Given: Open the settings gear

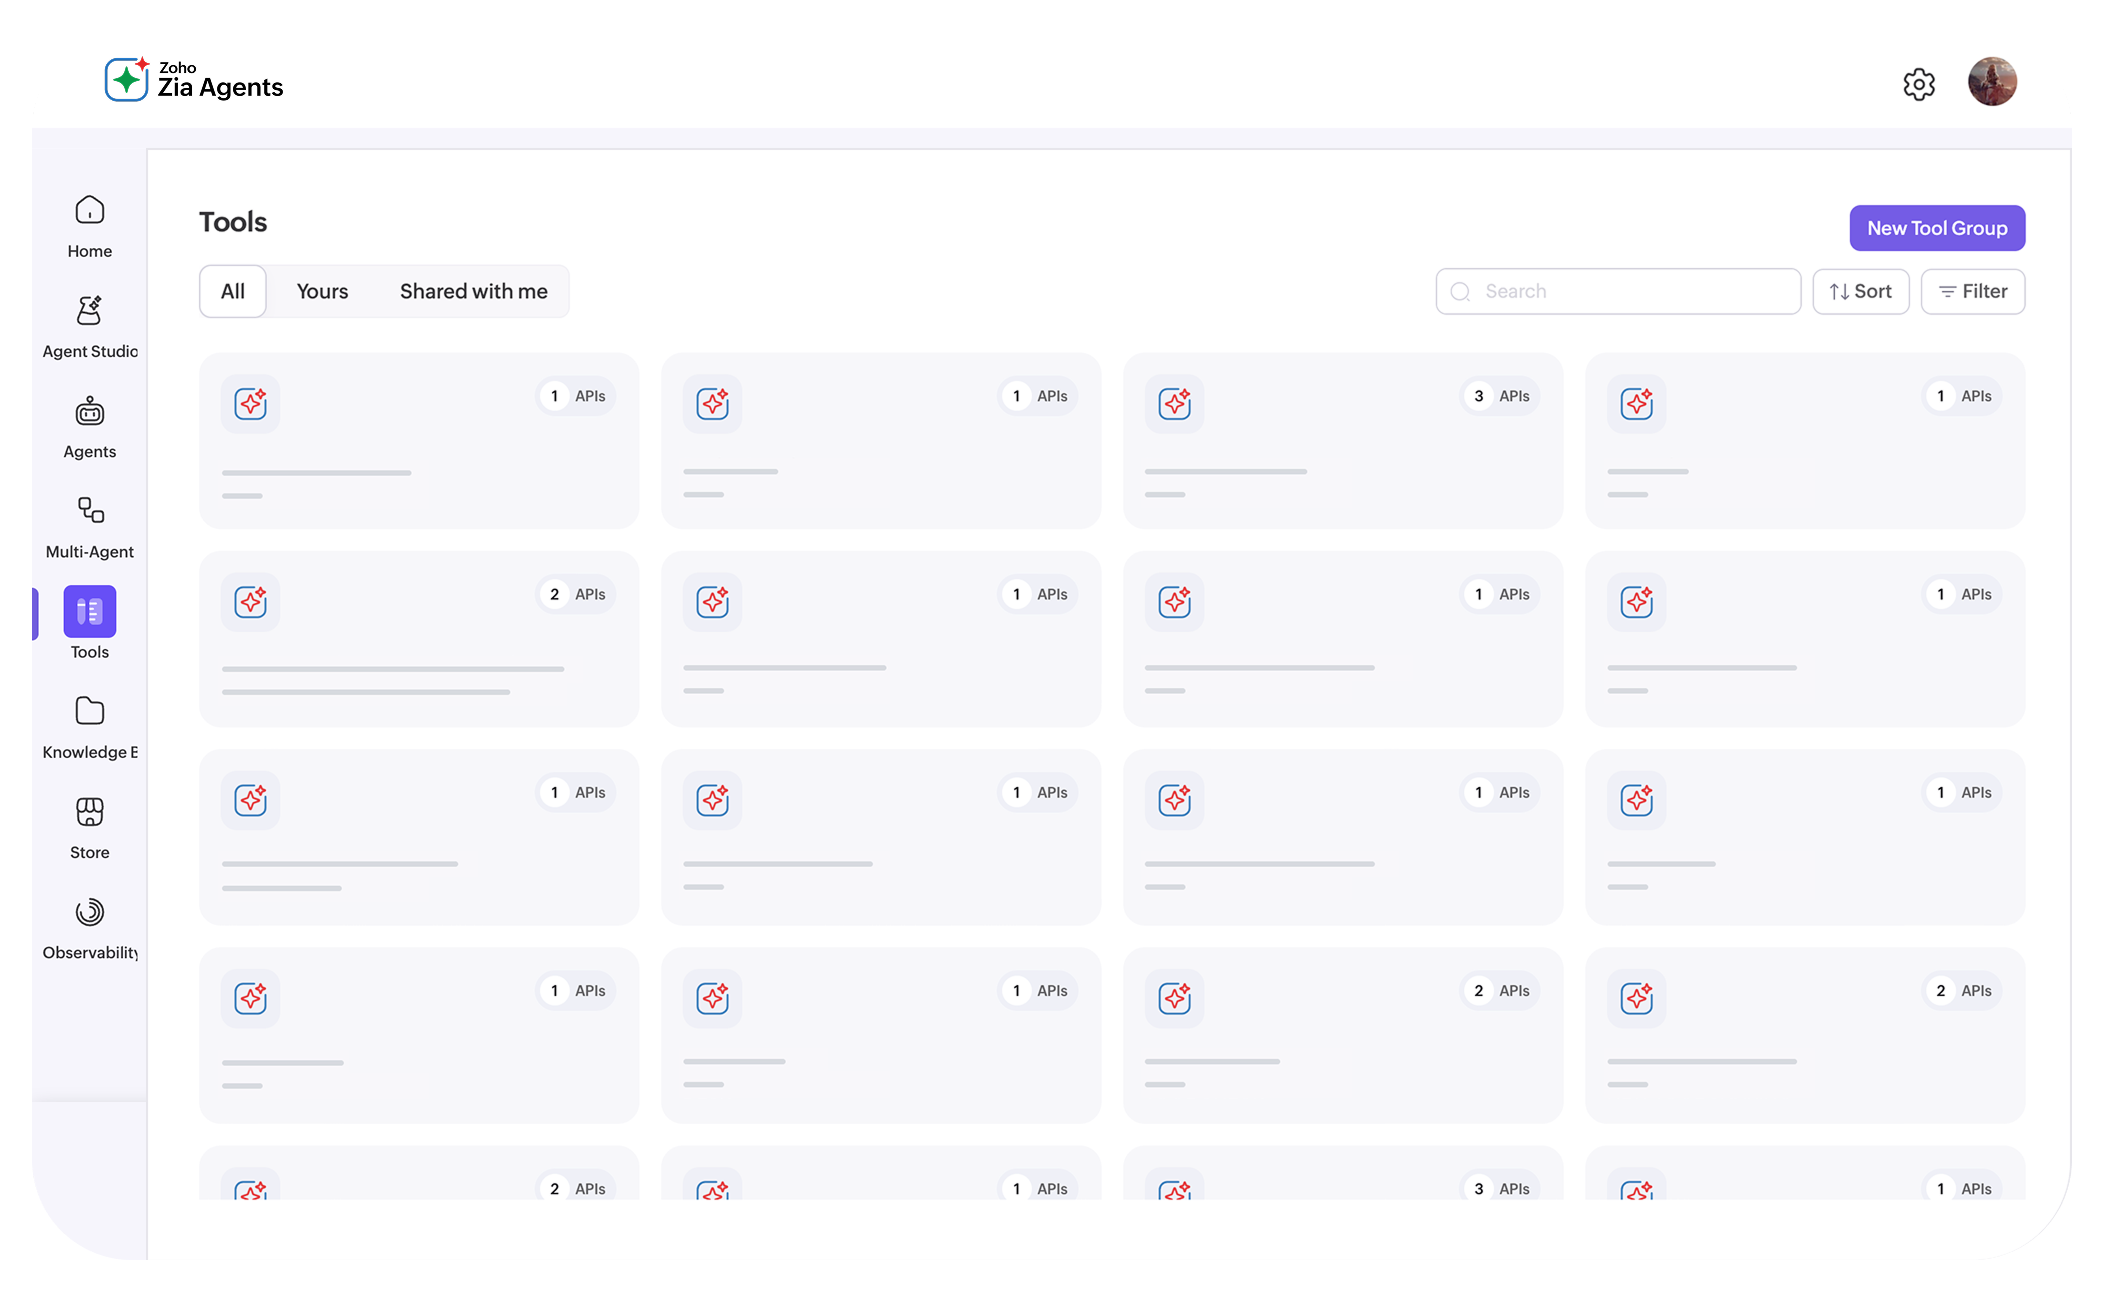Looking at the screenshot, I should tap(1918, 84).
